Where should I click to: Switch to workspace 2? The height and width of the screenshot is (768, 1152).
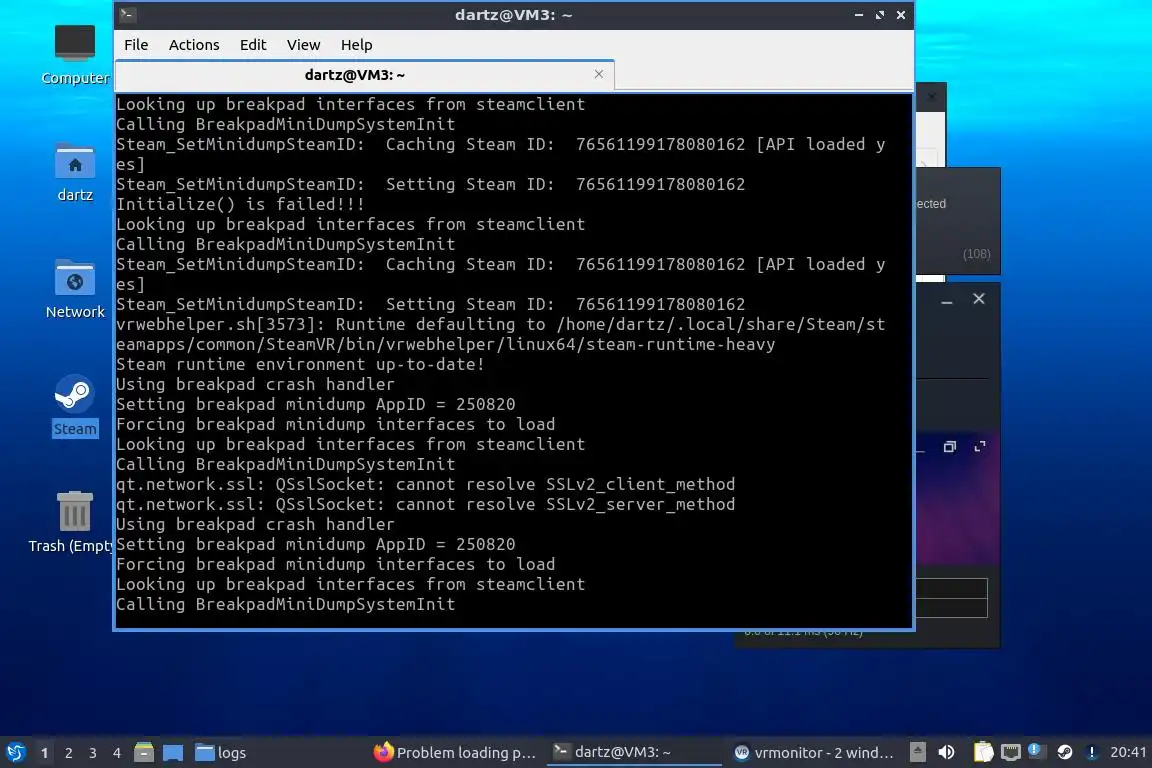coord(69,753)
